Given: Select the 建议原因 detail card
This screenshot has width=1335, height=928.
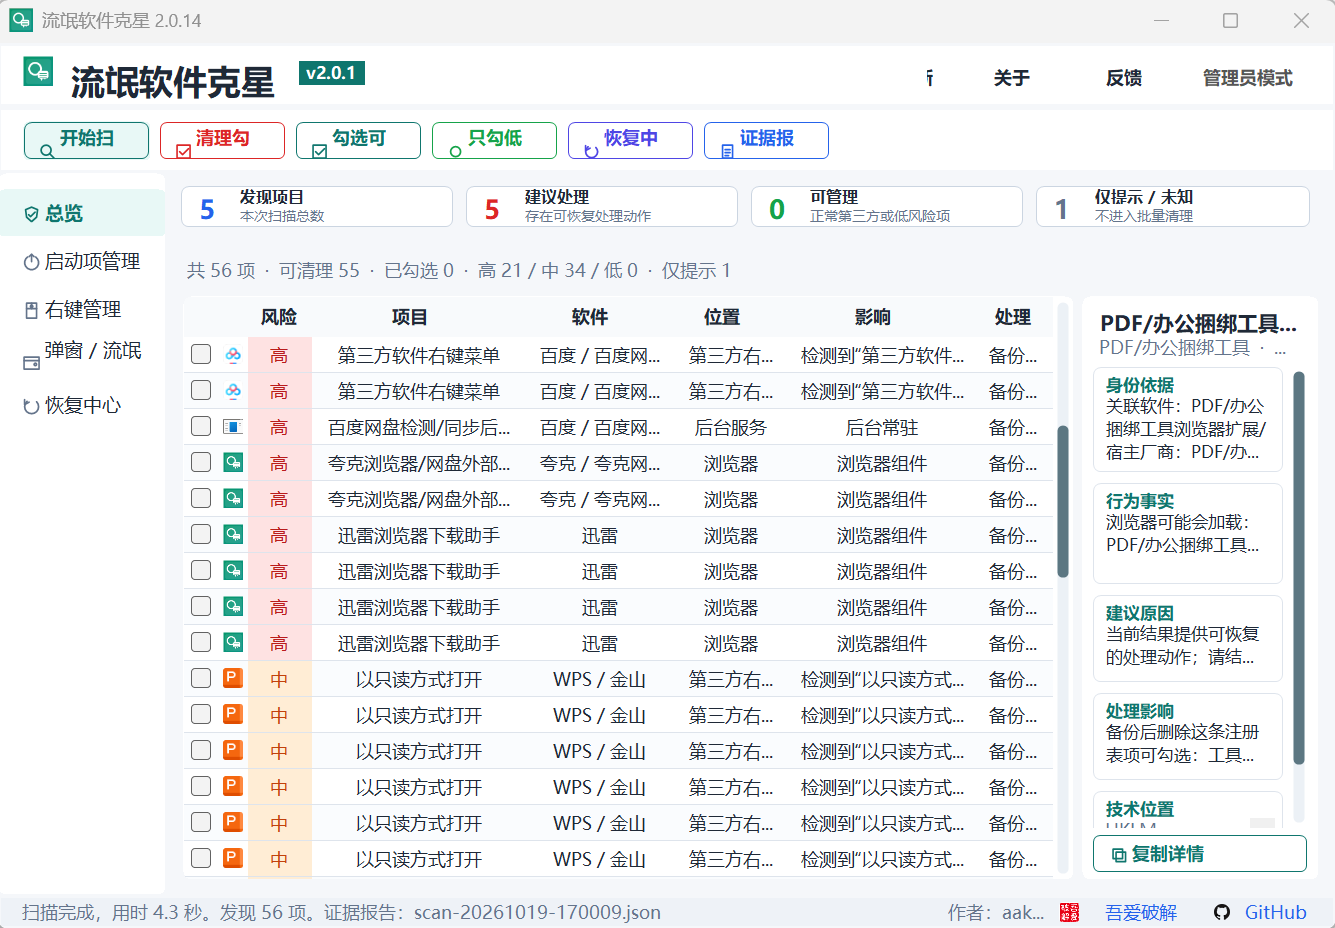Looking at the screenshot, I should [1188, 639].
